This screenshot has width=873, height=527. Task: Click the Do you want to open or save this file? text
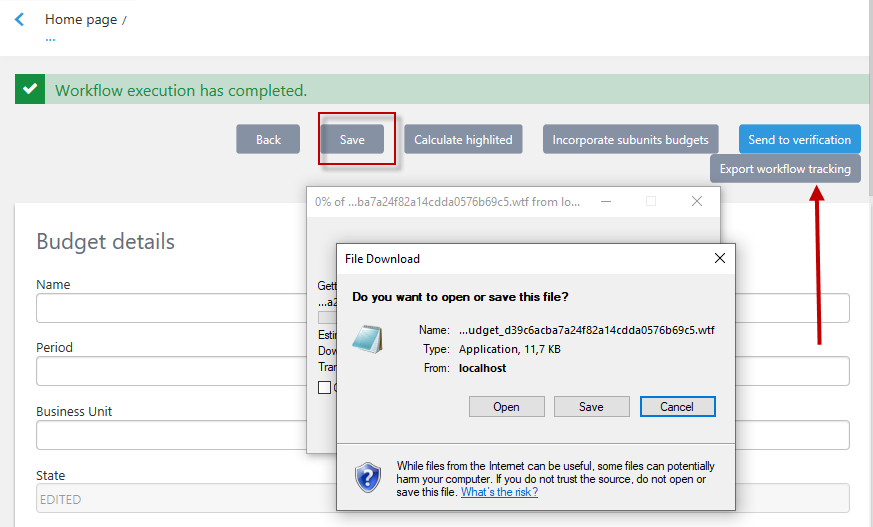(x=460, y=297)
